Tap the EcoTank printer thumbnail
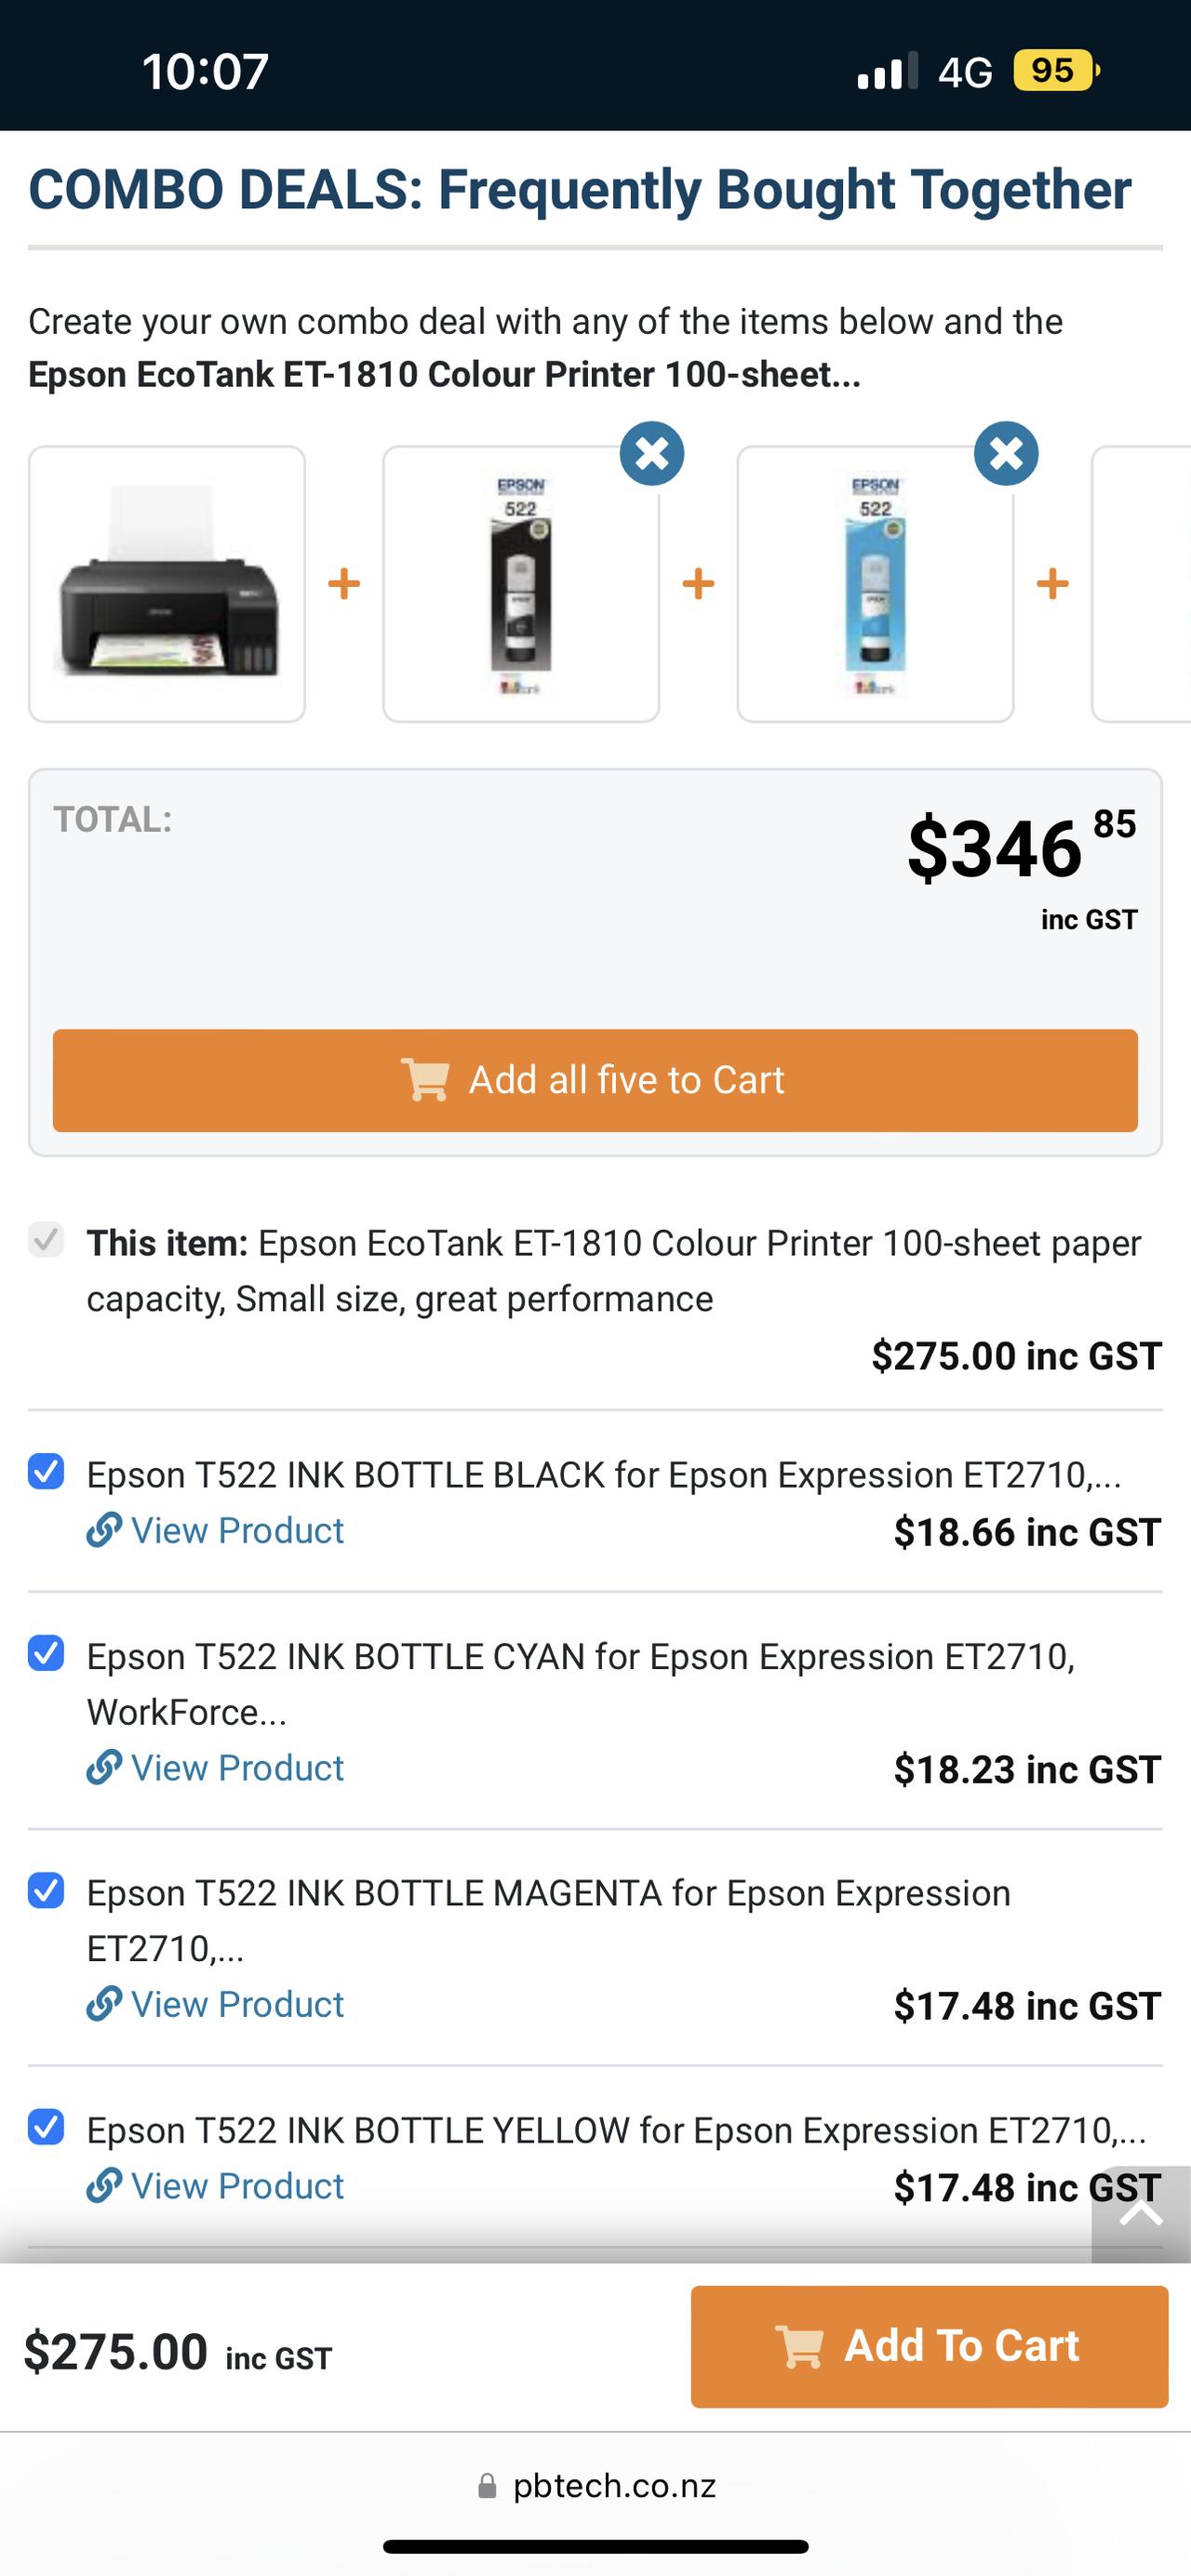The width and height of the screenshot is (1191, 2576). pos(167,584)
